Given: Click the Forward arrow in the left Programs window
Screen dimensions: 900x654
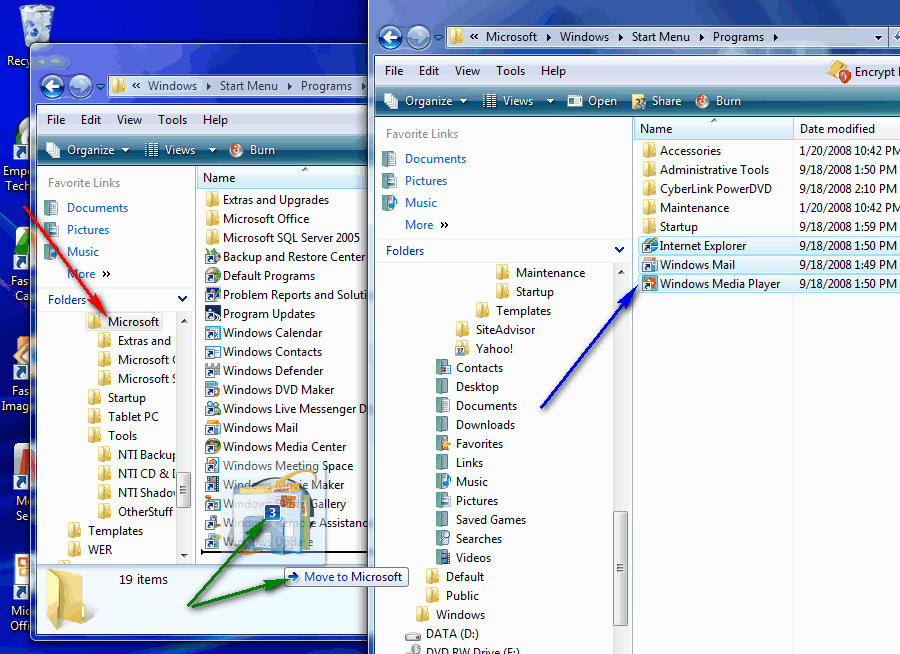Looking at the screenshot, I should [80, 87].
